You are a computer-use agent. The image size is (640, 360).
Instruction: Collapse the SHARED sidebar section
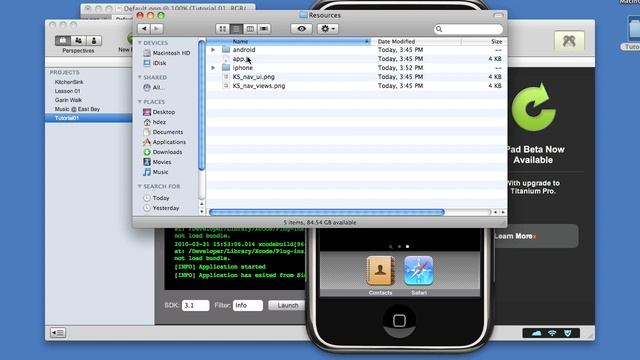point(140,77)
